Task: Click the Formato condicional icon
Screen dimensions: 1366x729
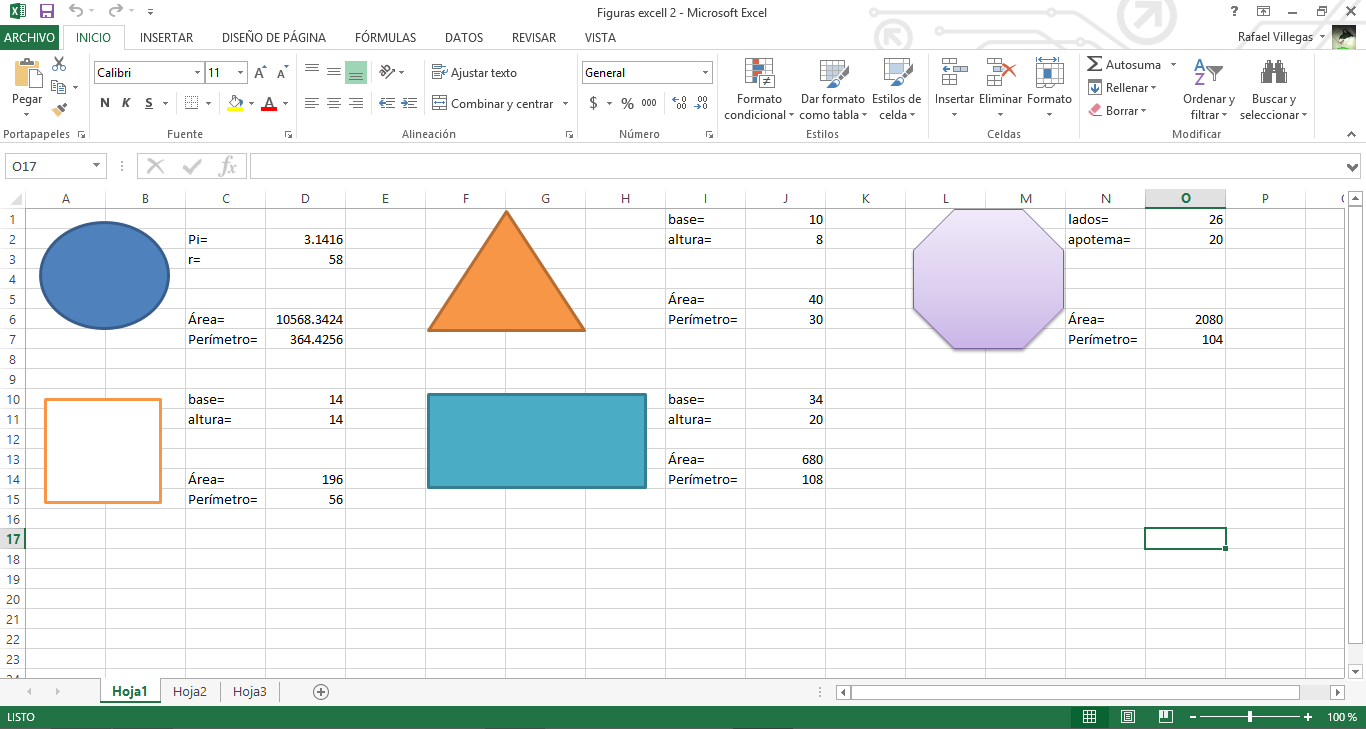Action: pyautogui.click(x=758, y=88)
